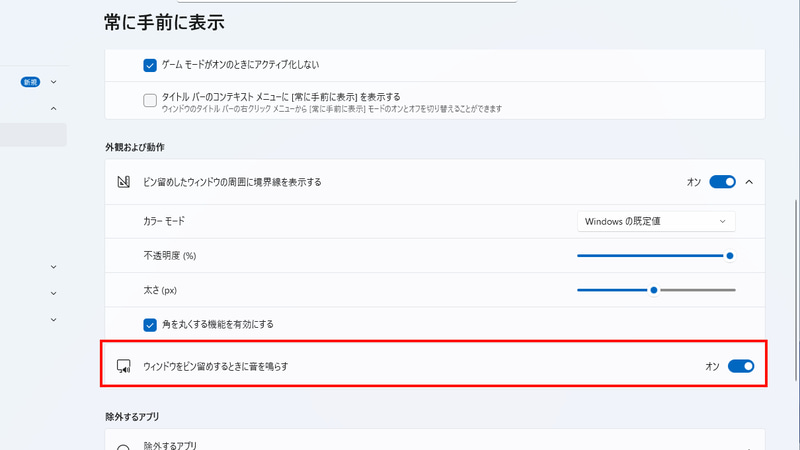Screen dimensions: 800x450
Task: Select the highlighted sidebar item
Action: point(33,135)
